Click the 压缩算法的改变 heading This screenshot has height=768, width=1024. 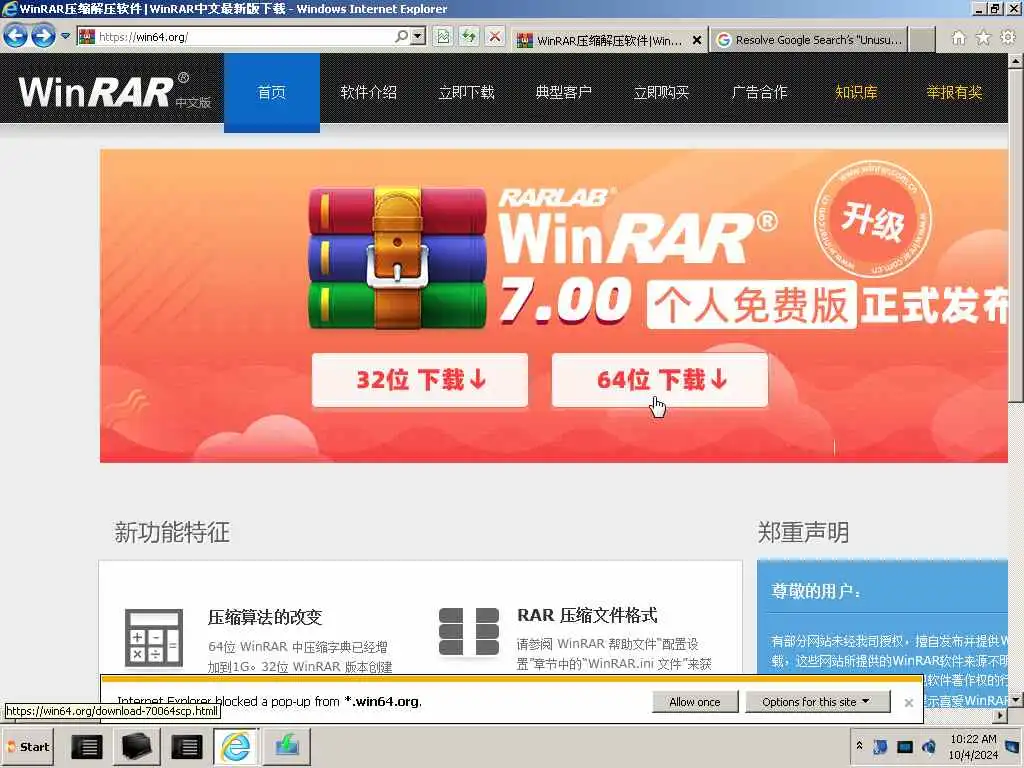tap(265, 617)
